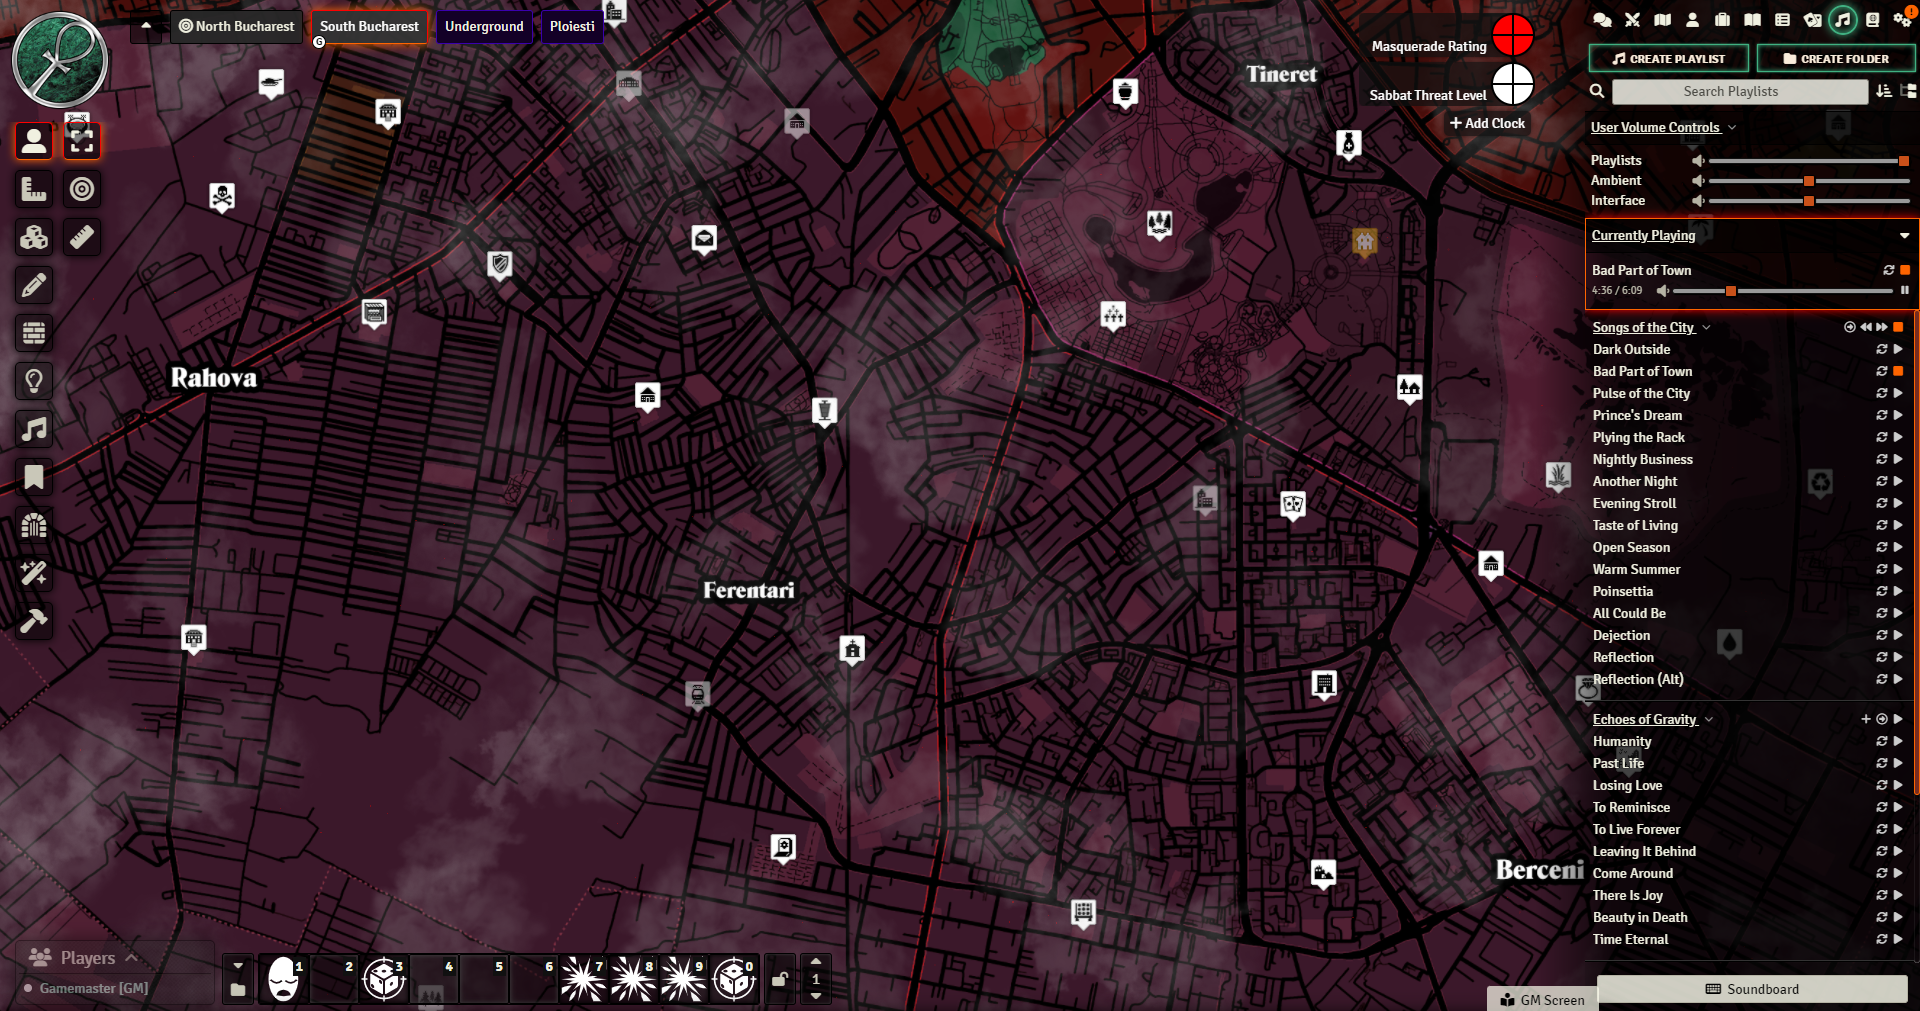Open the Card Stacks tab
The width and height of the screenshot is (1920, 1011).
coord(1812,20)
